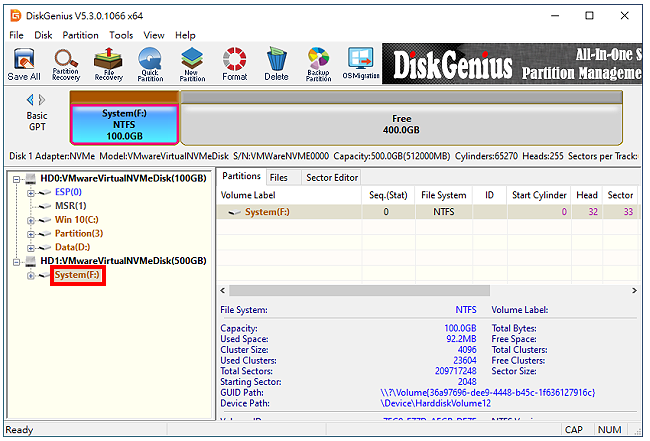The image size is (650, 441).
Task: Click scrollbar right arrow under partition table
Action: tap(634, 291)
